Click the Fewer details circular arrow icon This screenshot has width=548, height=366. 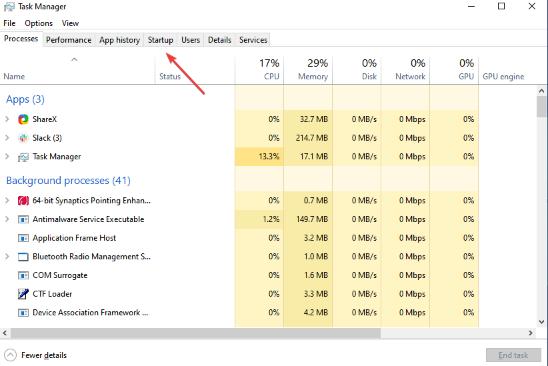[x=10, y=355]
